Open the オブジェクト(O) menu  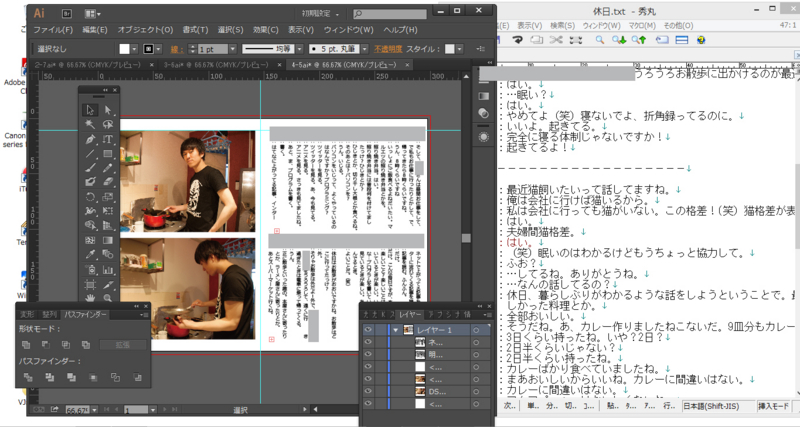pos(145,30)
